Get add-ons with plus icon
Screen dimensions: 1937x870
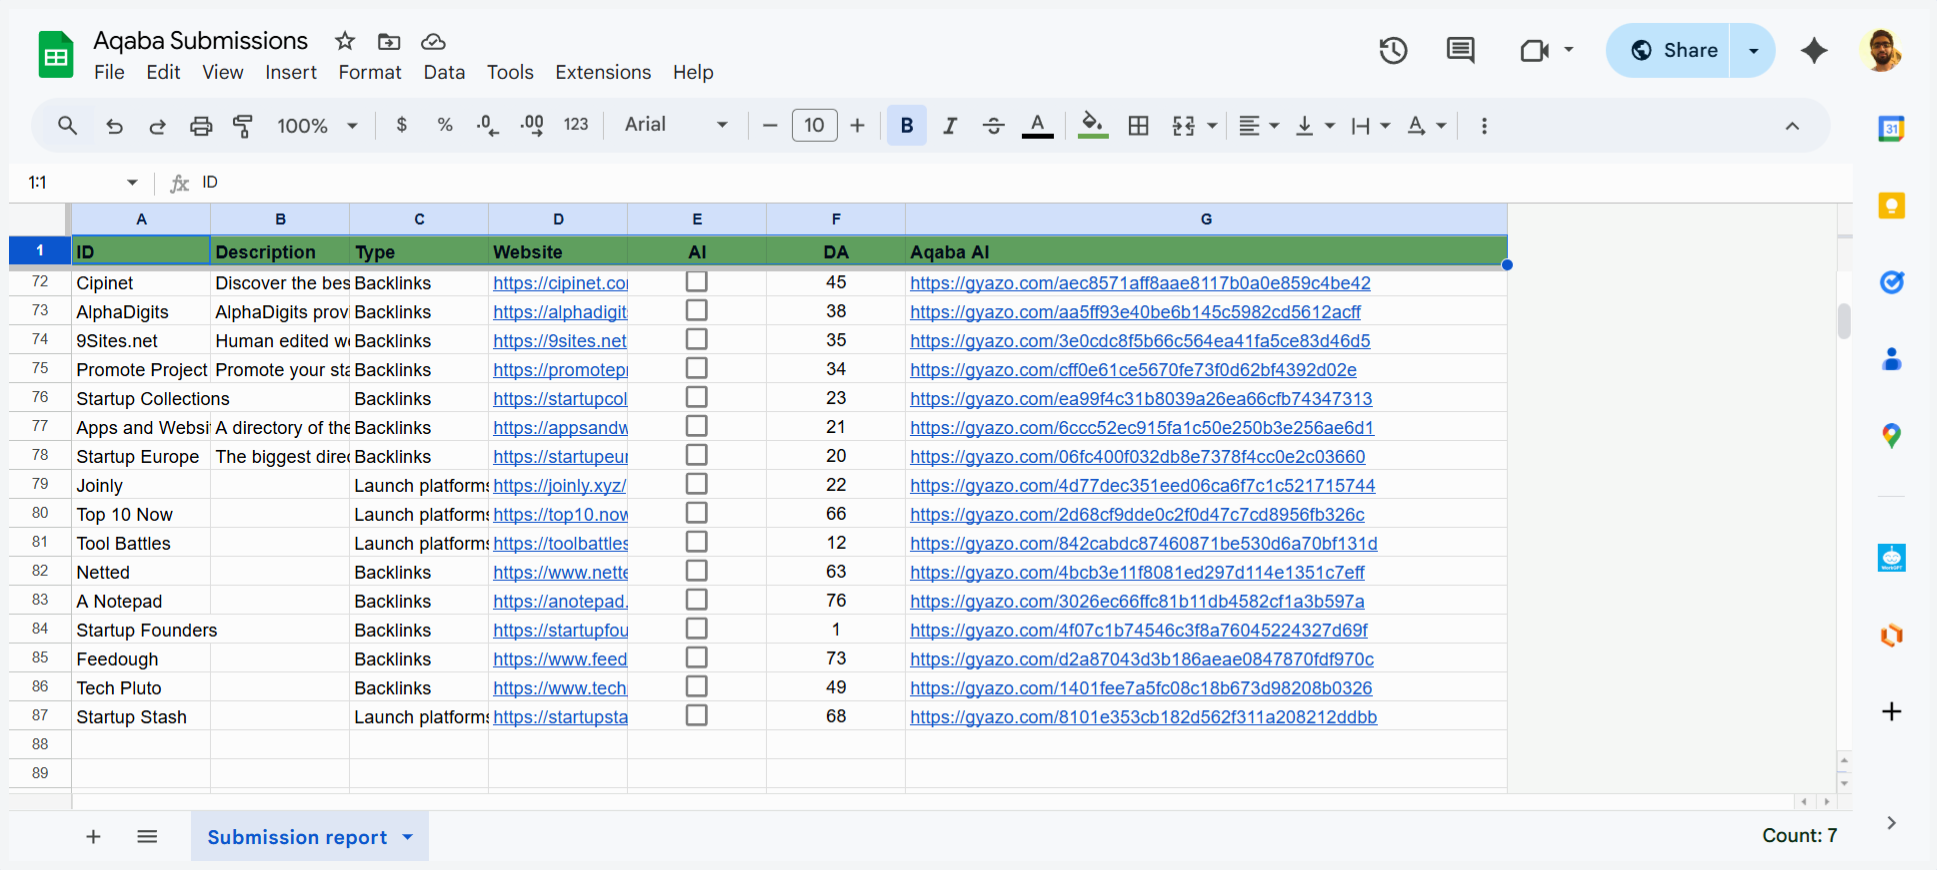(1891, 711)
